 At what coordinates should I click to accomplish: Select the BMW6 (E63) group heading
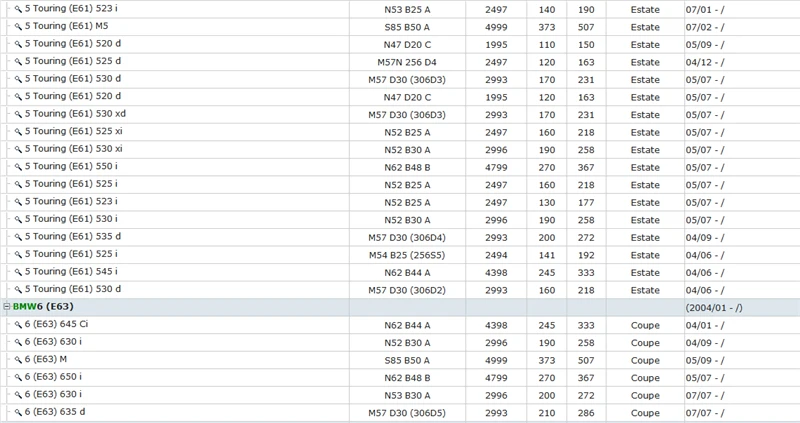pos(43,307)
